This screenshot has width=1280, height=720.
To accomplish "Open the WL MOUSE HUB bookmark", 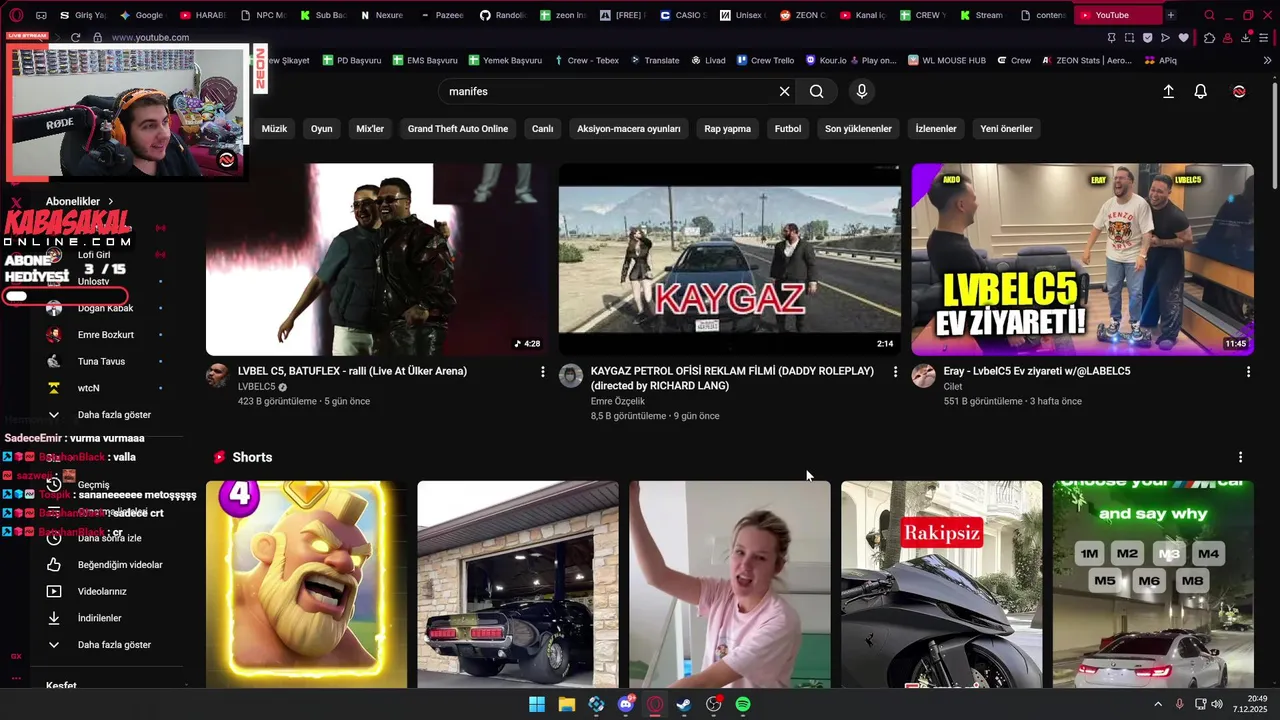I will (x=947, y=60).
